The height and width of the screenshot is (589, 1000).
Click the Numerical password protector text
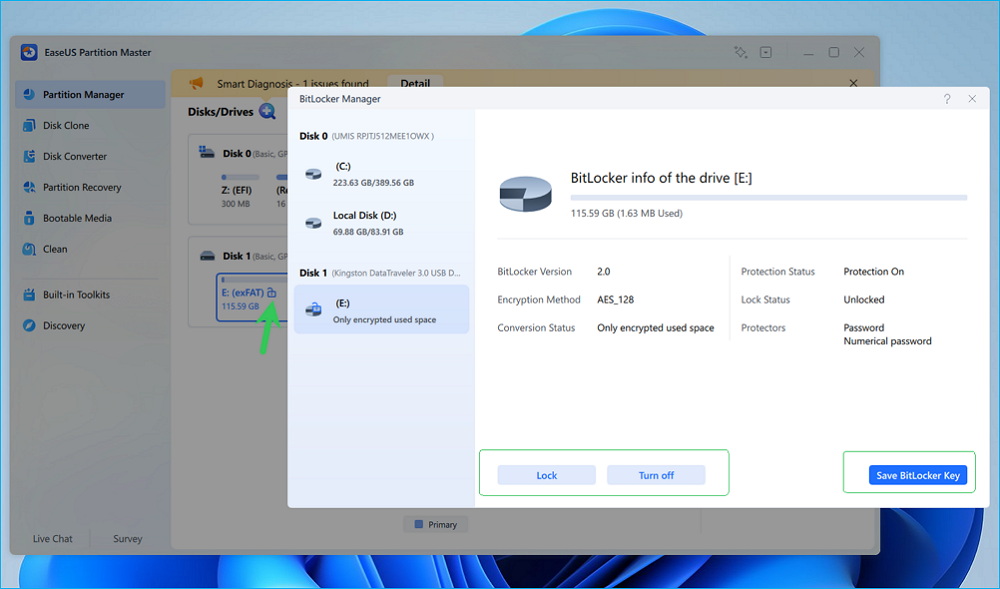pos(887,341)
